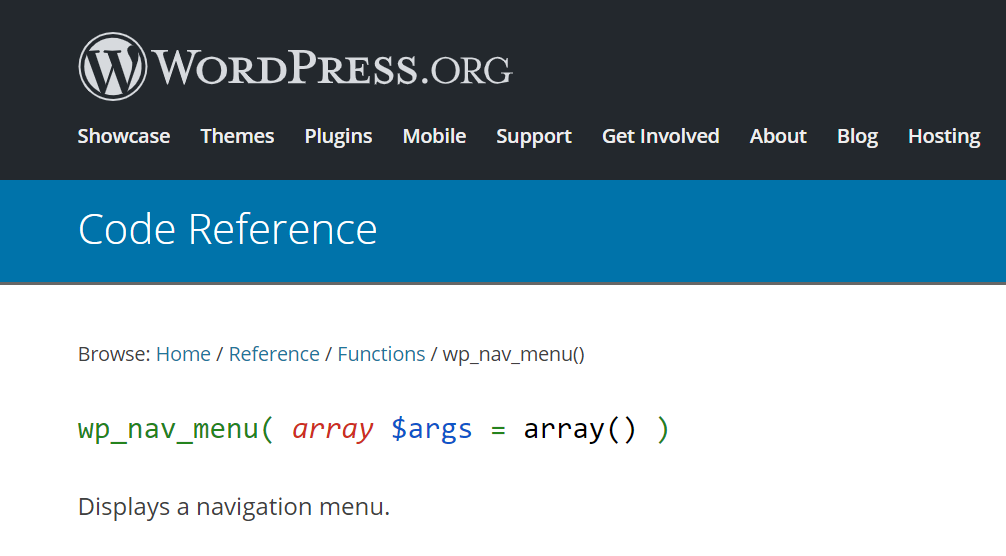This screenshot has width=1006, height=556.
Task: Follow the Home breadcrumb link
Action: pyautogui.click(x=183, y=354)
